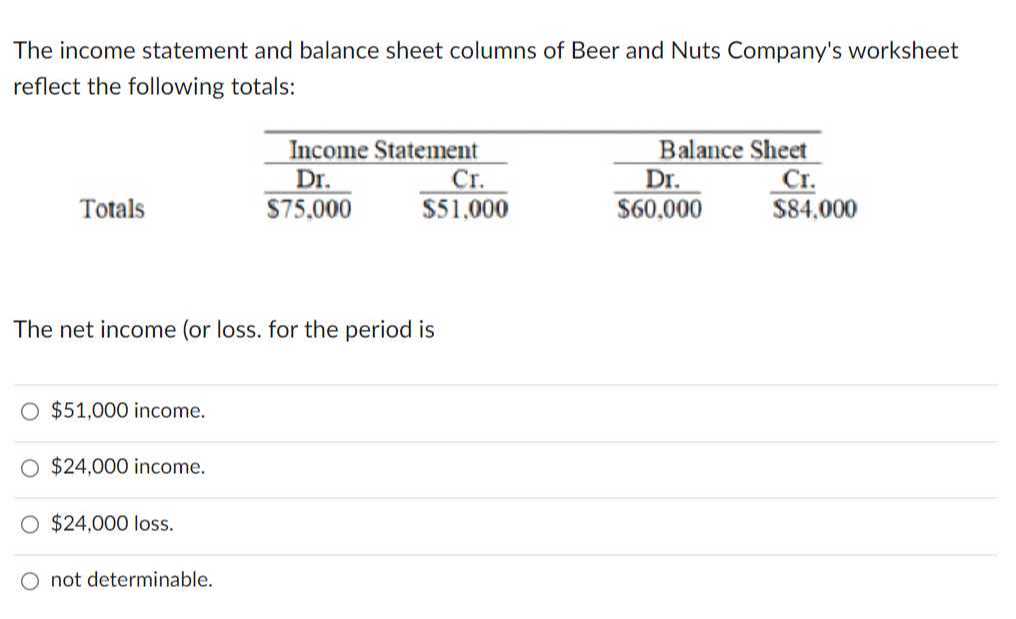Screen dimensions: 1016x619
Task: Click the not determinable answer text
Action: tap(131, 579)
